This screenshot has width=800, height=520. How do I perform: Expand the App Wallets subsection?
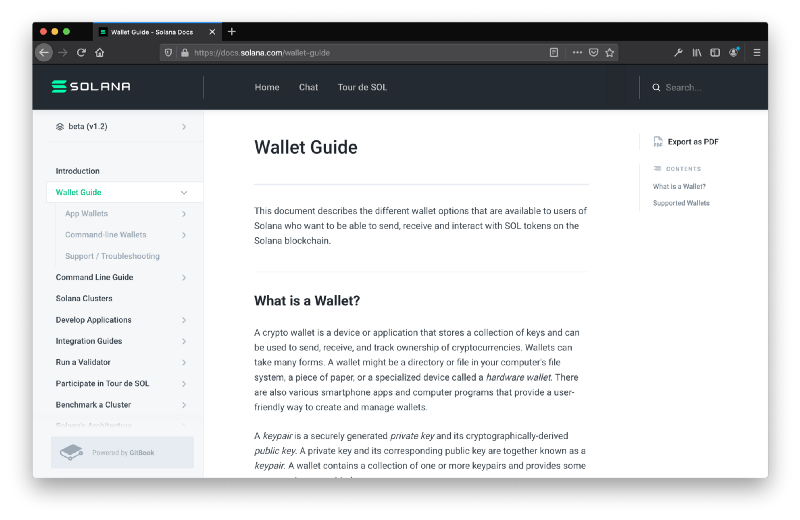[184, 214]
